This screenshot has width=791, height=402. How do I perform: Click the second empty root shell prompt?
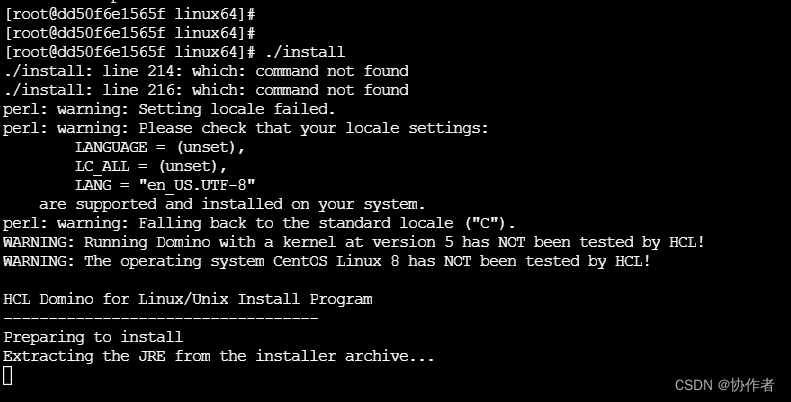(x=129, y=33)
